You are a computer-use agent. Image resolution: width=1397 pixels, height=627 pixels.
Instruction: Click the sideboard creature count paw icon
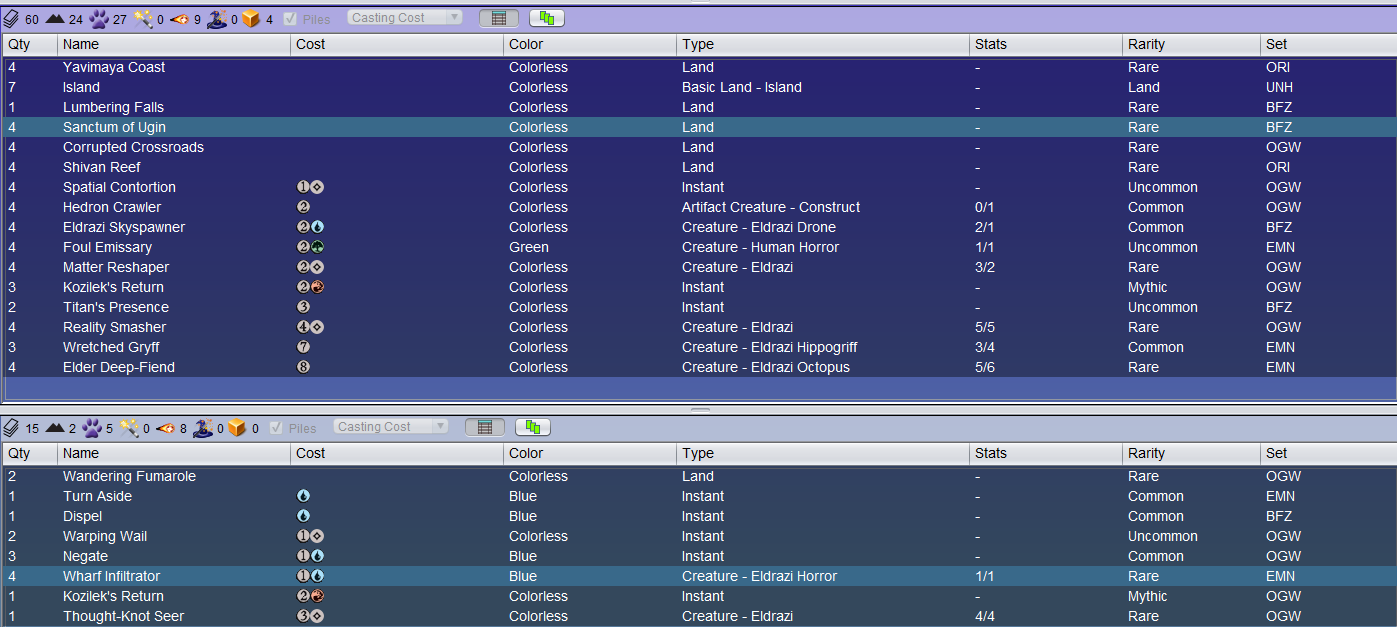coord(92,427)
